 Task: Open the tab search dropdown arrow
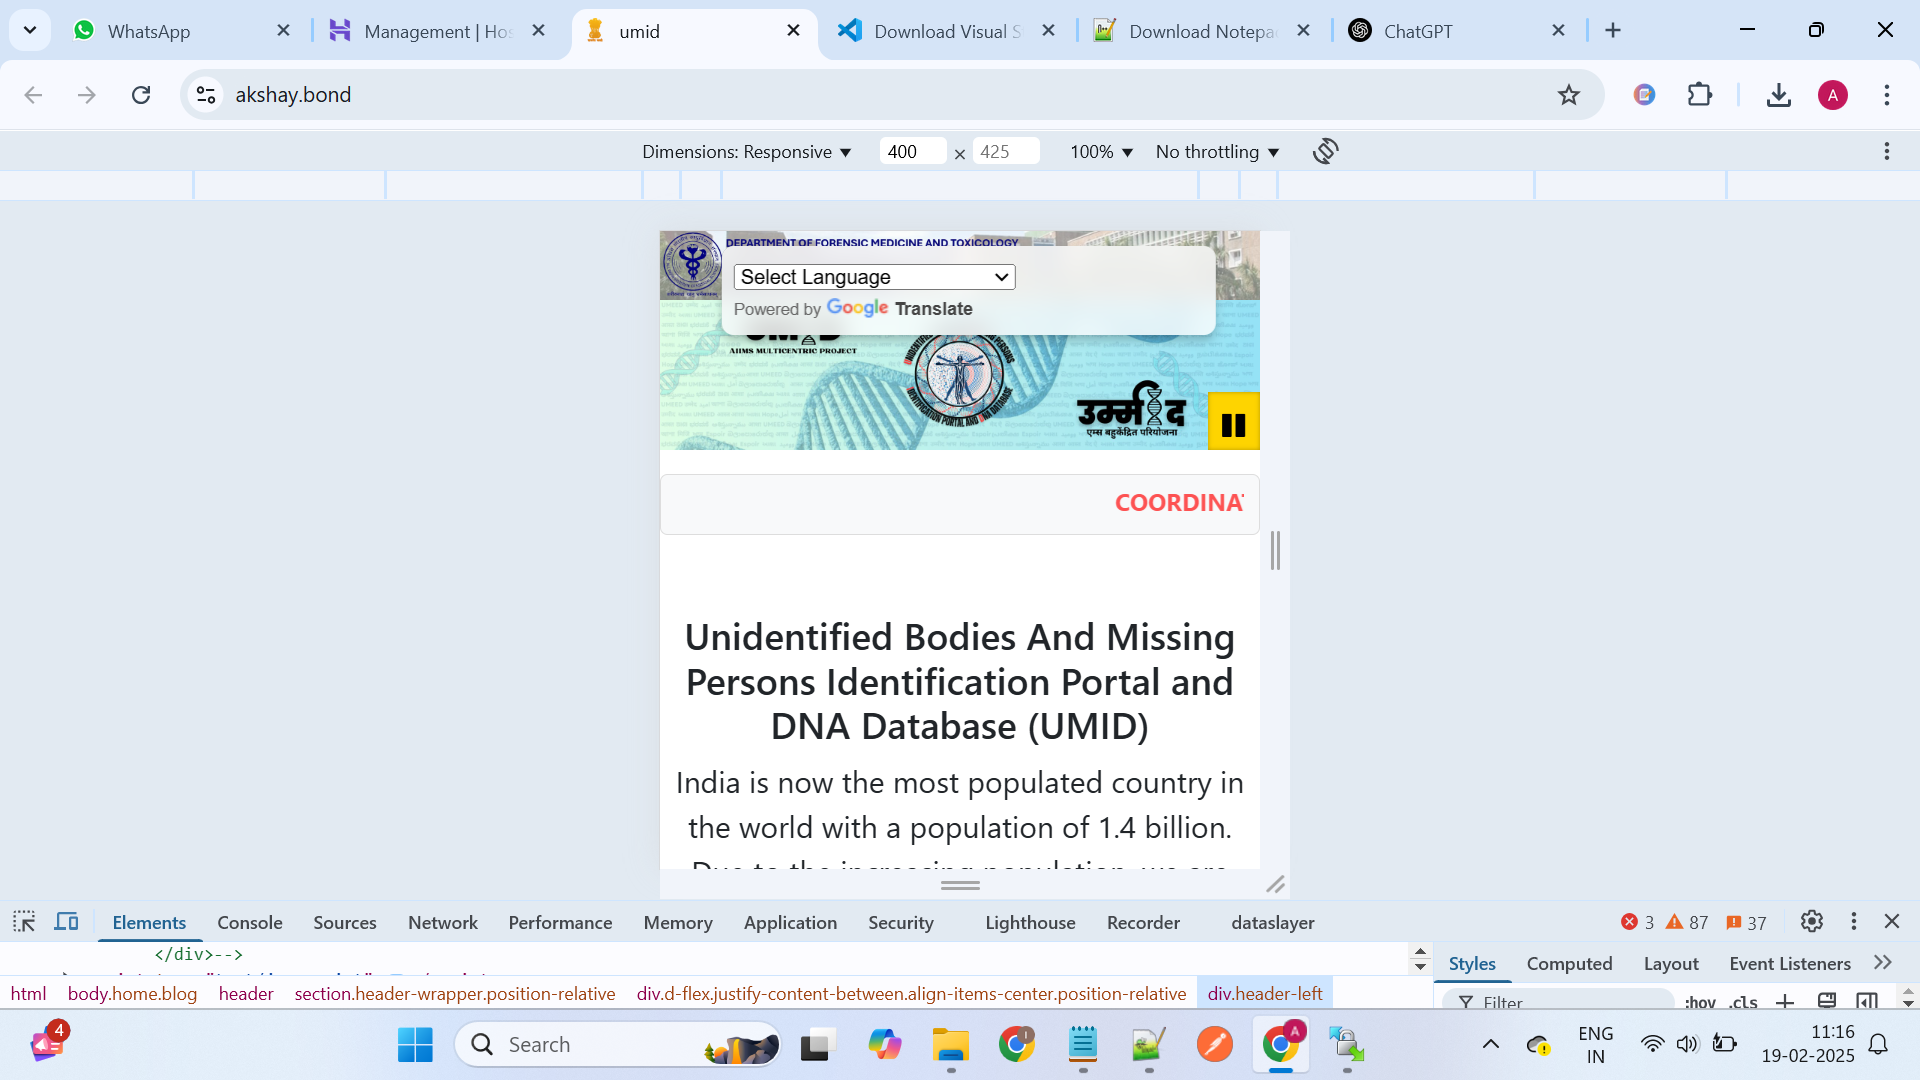[30, 30]
